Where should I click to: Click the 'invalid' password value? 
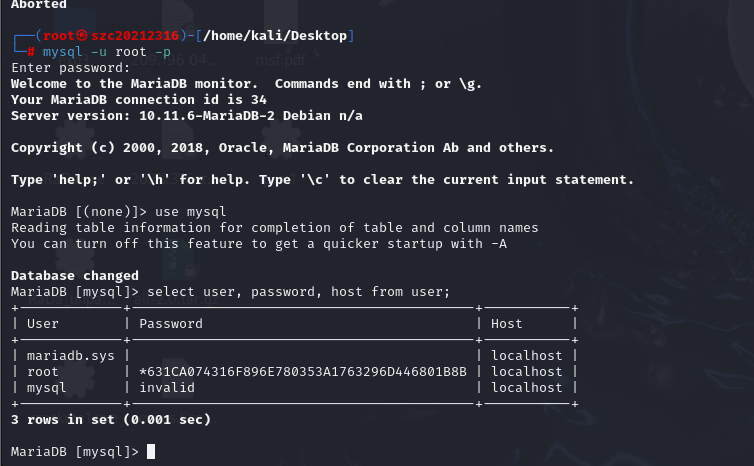(167, 388)
